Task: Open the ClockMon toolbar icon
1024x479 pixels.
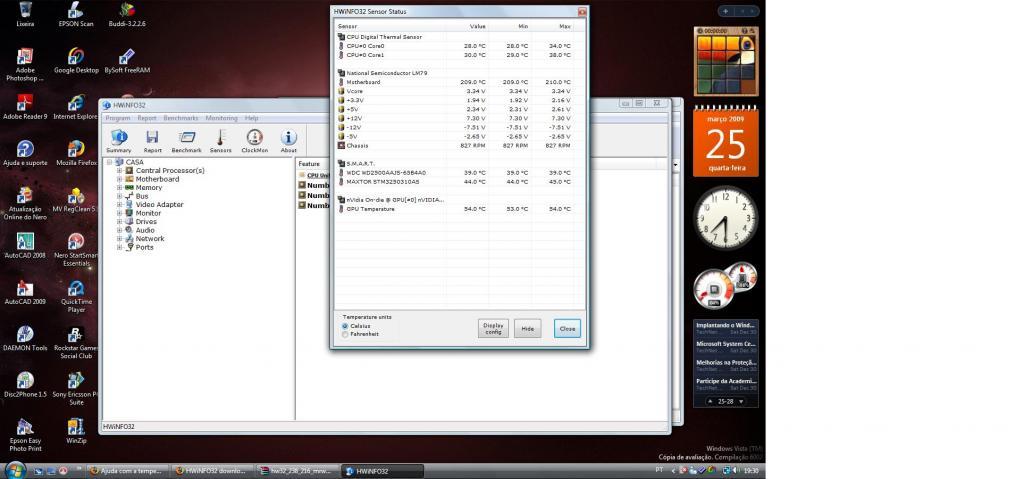Action: 255,141
